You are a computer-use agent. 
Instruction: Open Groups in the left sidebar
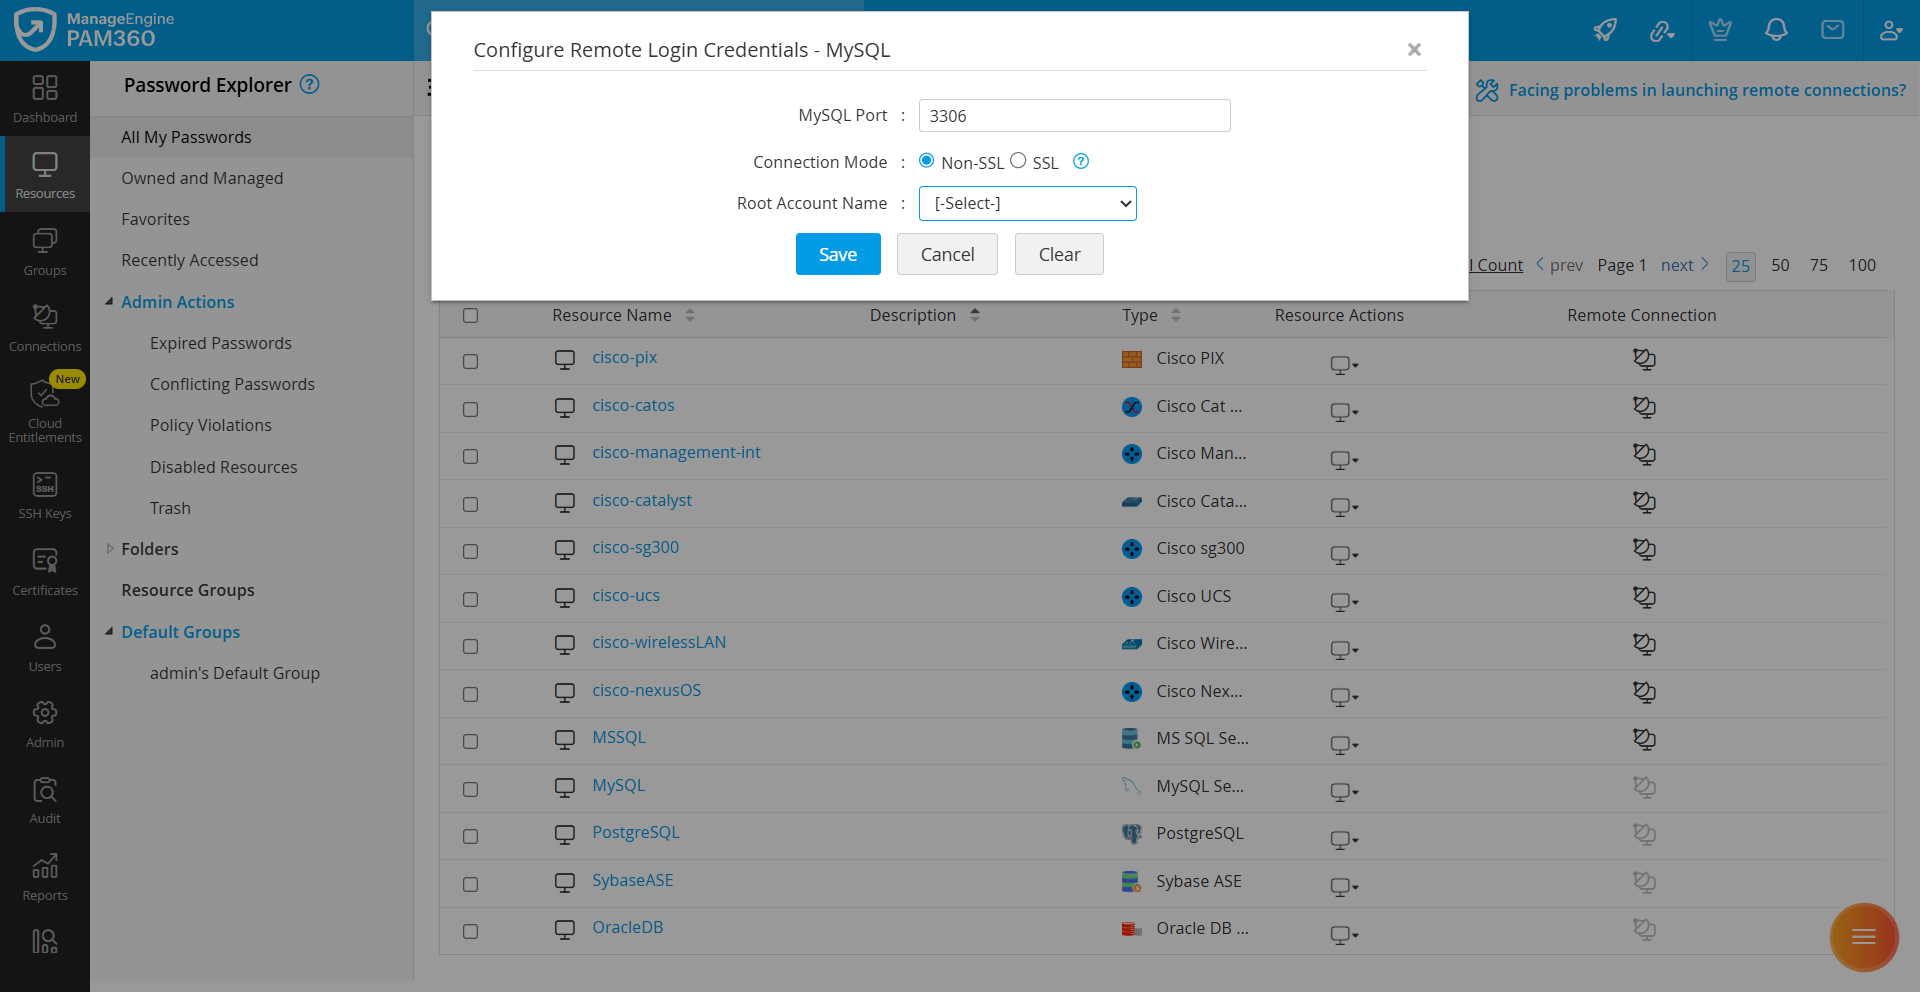click(x=45, y=252)
